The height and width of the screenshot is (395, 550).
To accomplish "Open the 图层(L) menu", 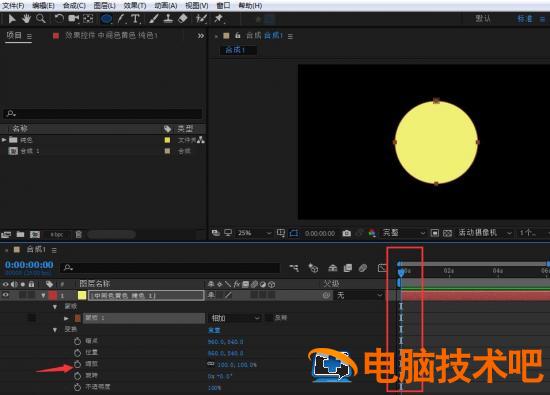I will point(105,6).
